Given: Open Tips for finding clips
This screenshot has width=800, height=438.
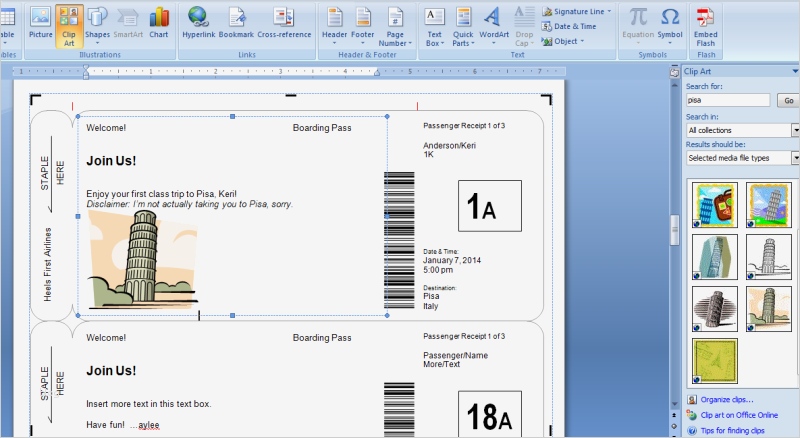Looking at the screenshot, I should tap(732, 430).
